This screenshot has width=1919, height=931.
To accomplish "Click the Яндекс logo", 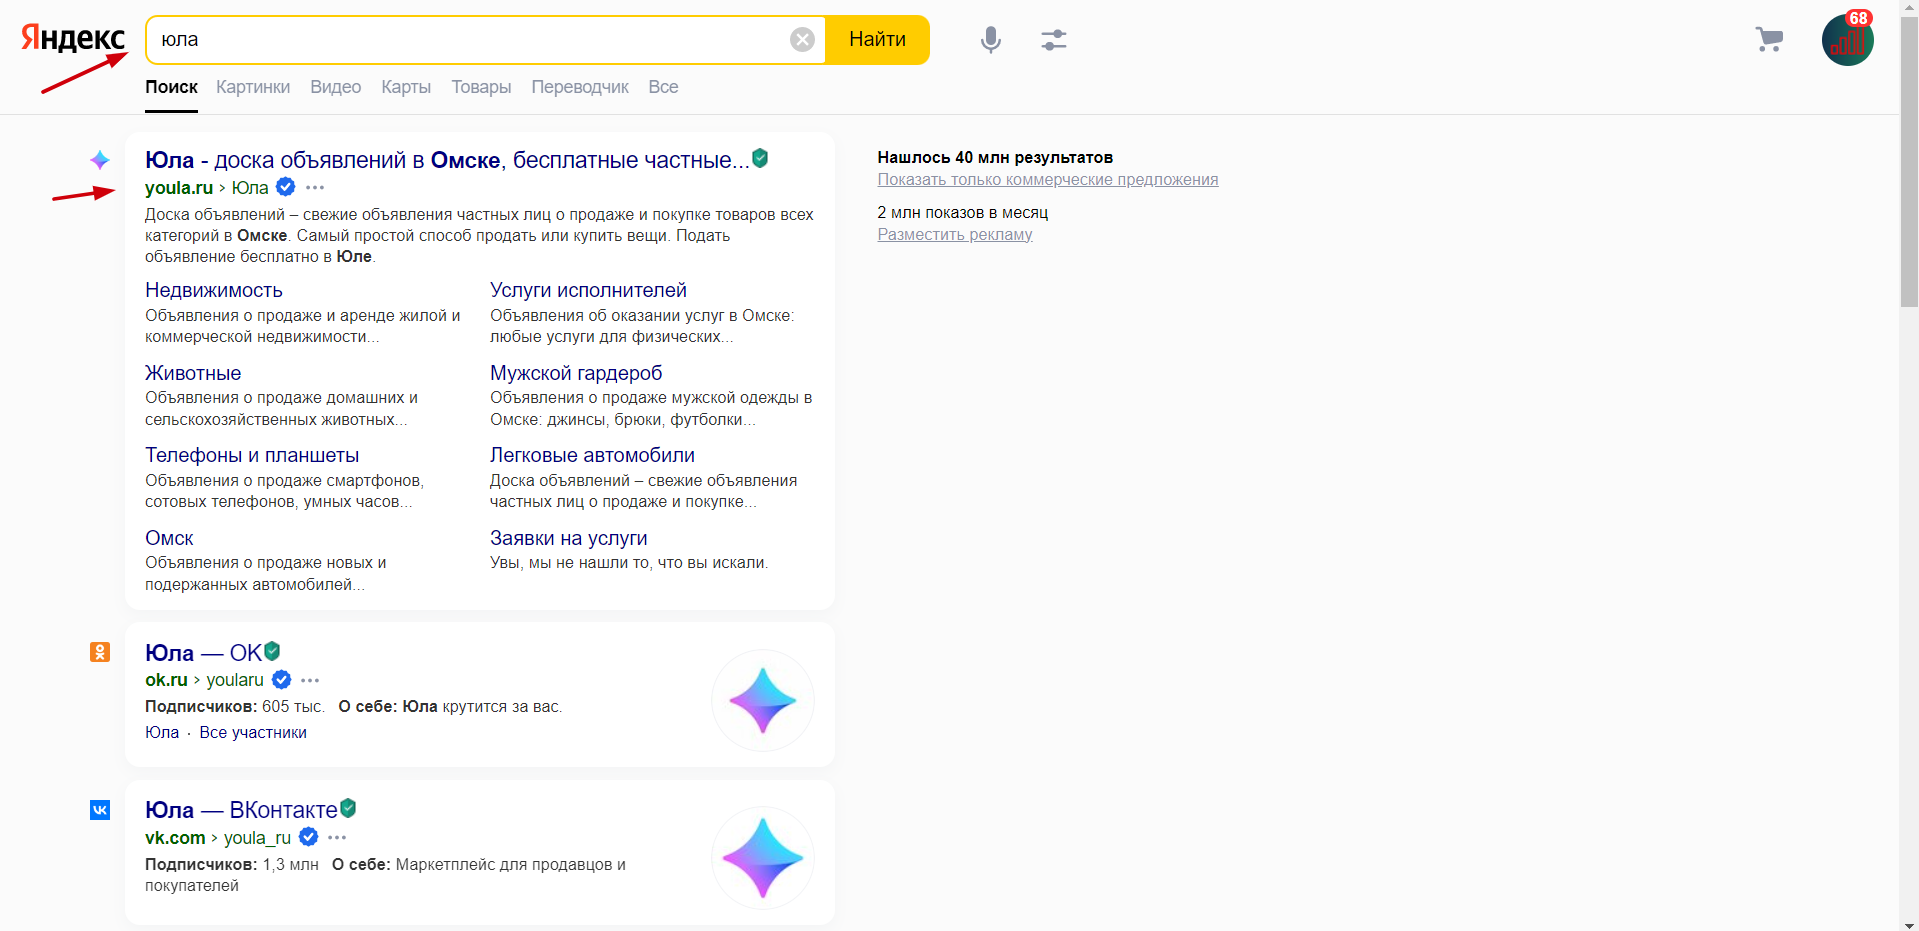I will [73, 38].
